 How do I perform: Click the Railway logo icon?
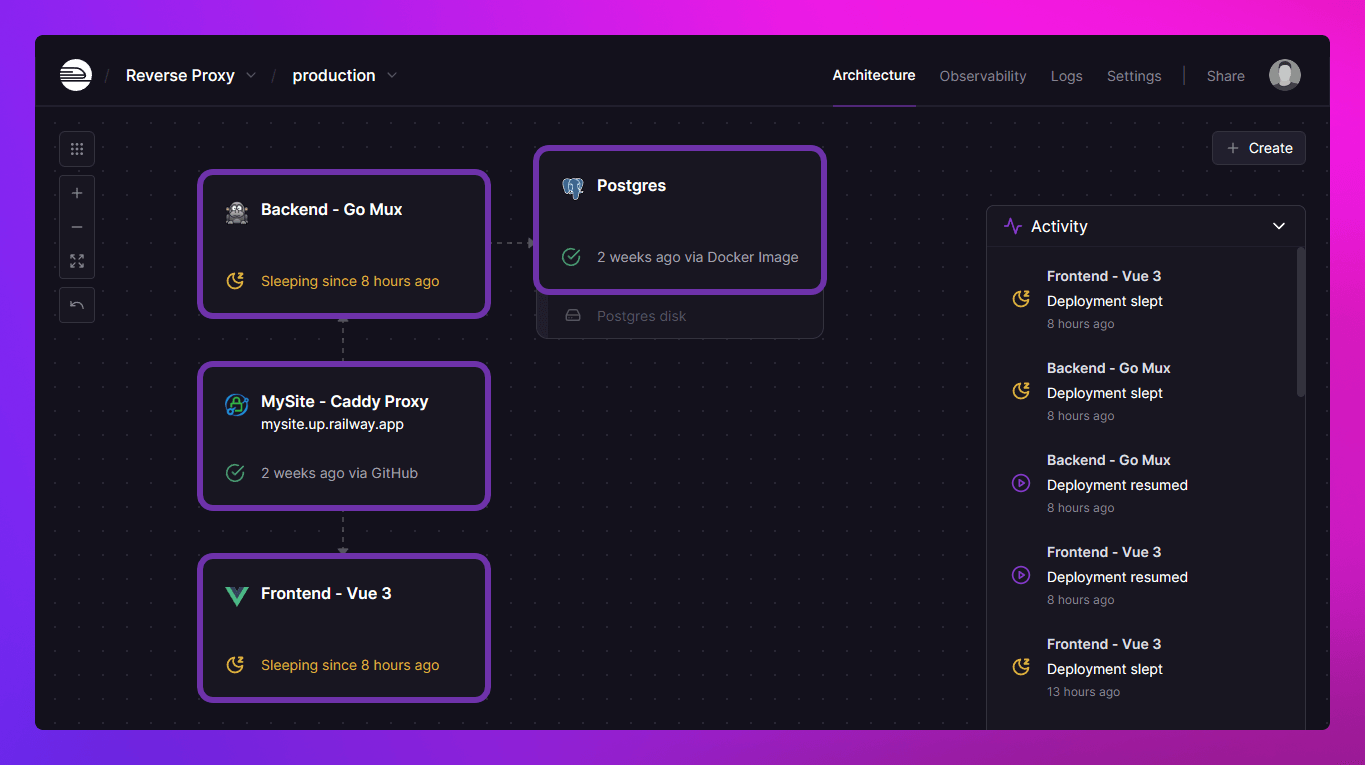click(76, 75)
